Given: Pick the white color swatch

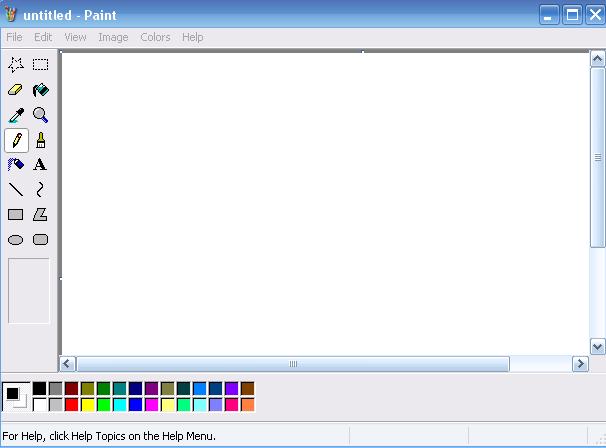Looking at the screenshot, I should coord(39,405).
